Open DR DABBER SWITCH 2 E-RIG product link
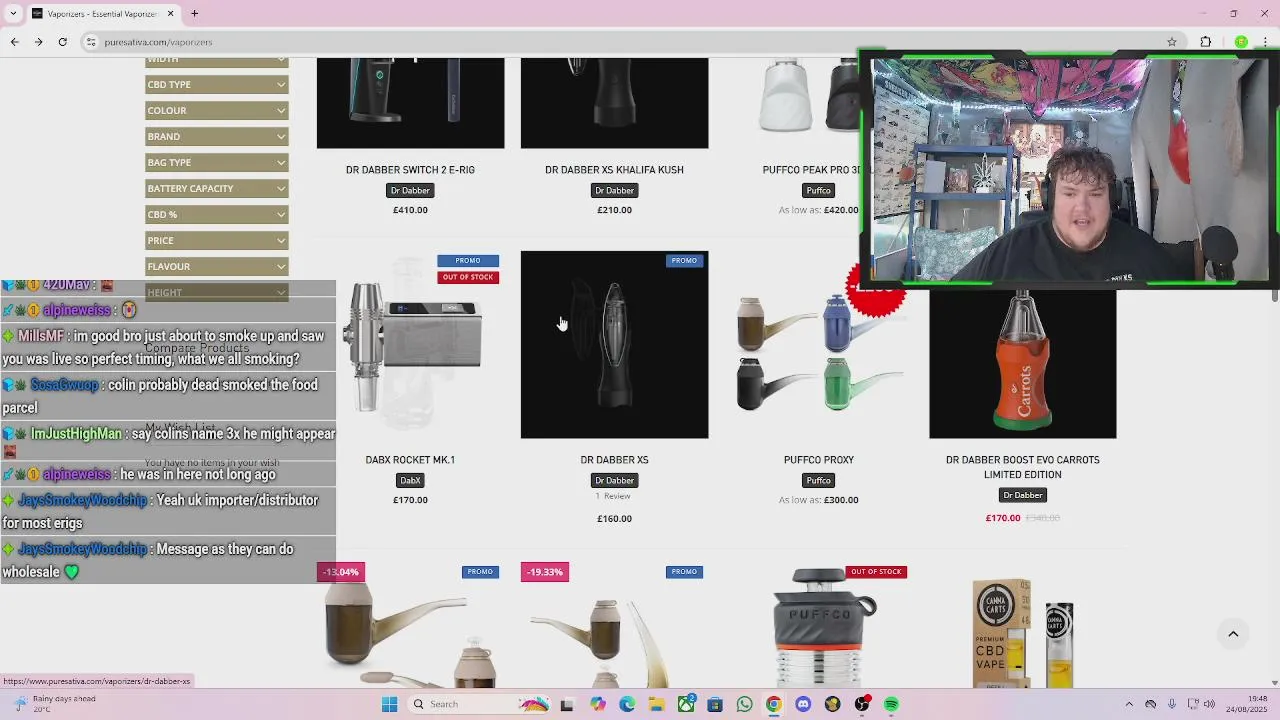Screen dimensions: 1280x720 (x=410, y=170)
